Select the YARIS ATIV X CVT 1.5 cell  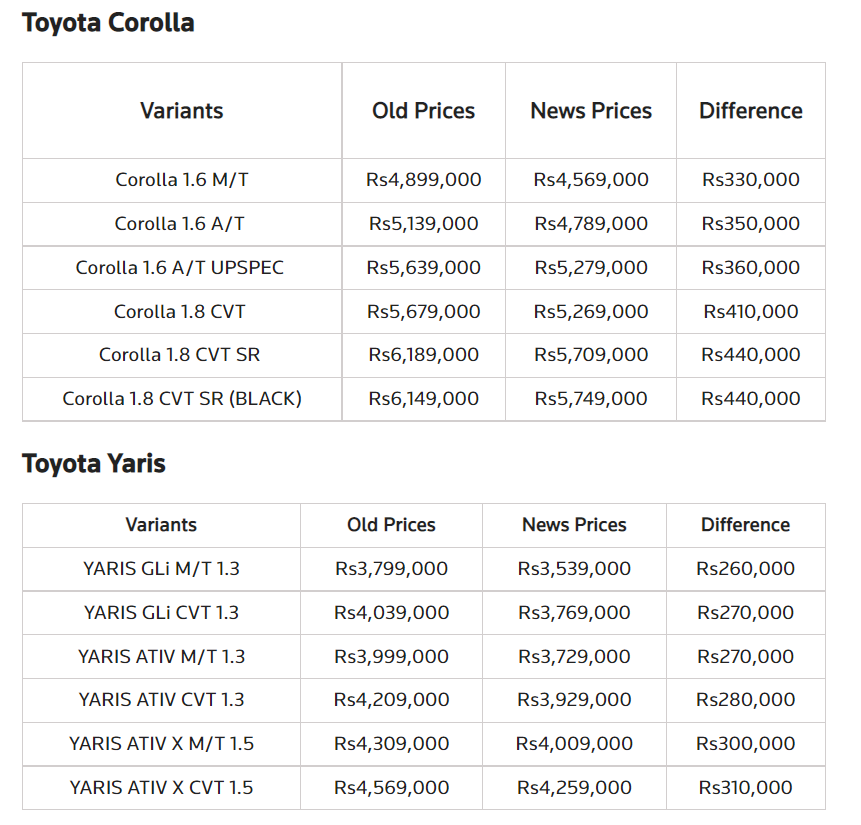click(x=162, y=788)
